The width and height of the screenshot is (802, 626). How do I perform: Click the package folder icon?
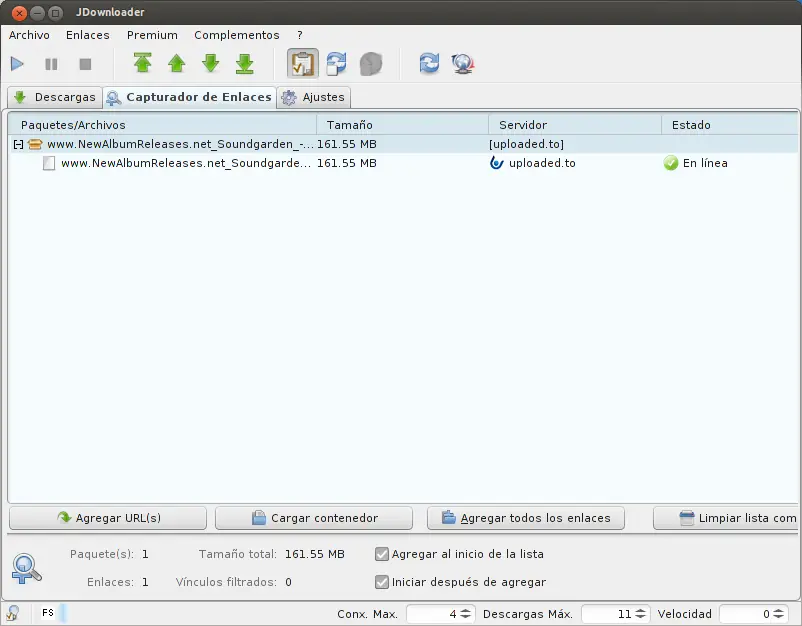pyautogui.click(x=35, y=145)
